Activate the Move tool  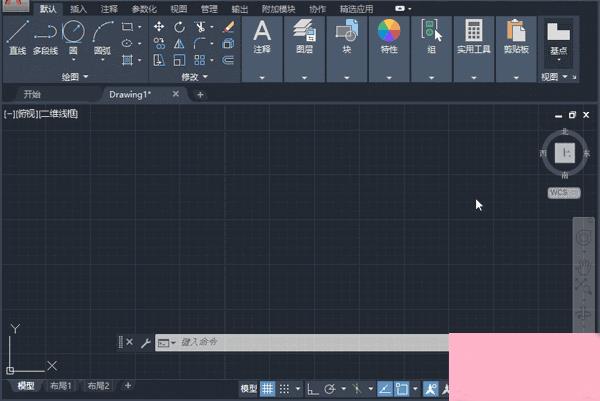point(159,26)
